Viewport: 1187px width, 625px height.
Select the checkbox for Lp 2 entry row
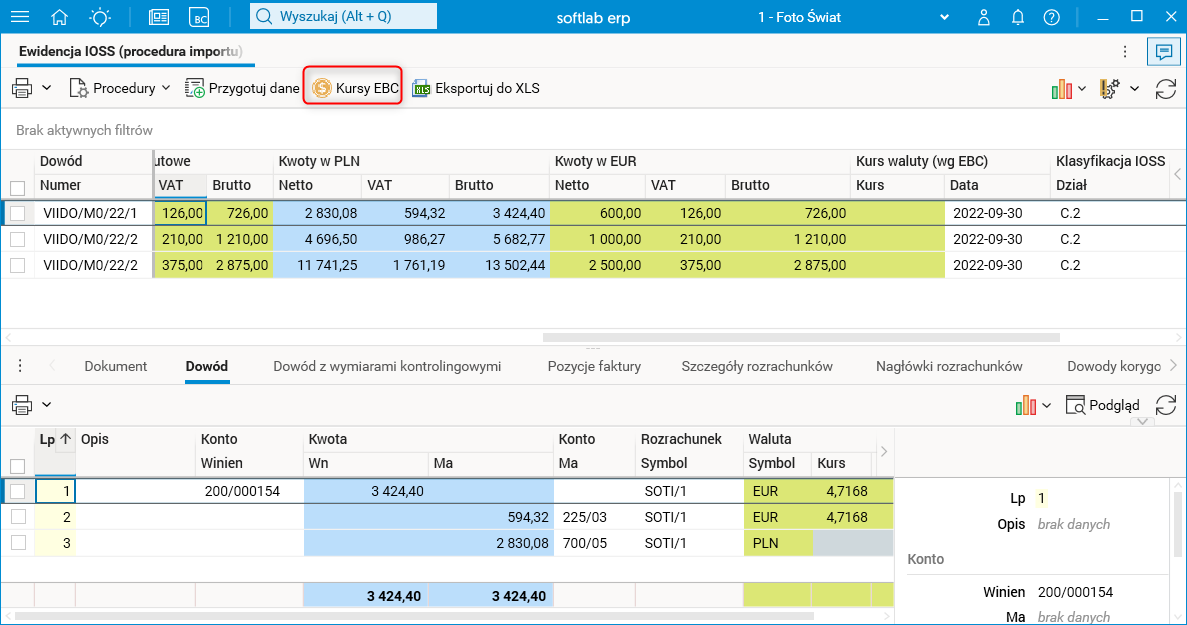pyautogui.click(x=17, y=517)
